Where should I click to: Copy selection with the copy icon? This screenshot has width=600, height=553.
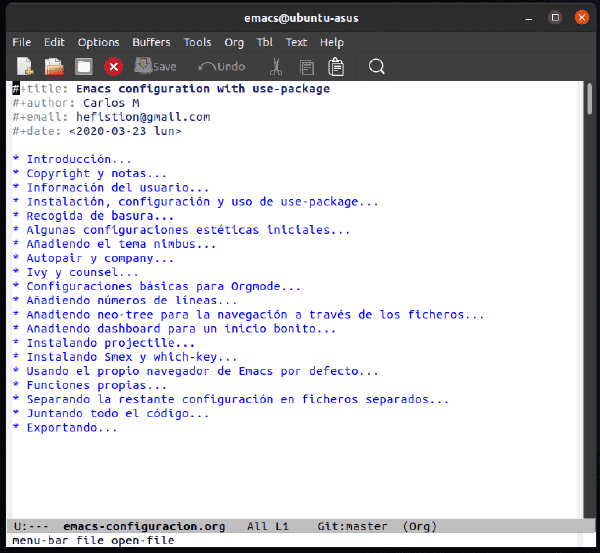tap(307, 67)
